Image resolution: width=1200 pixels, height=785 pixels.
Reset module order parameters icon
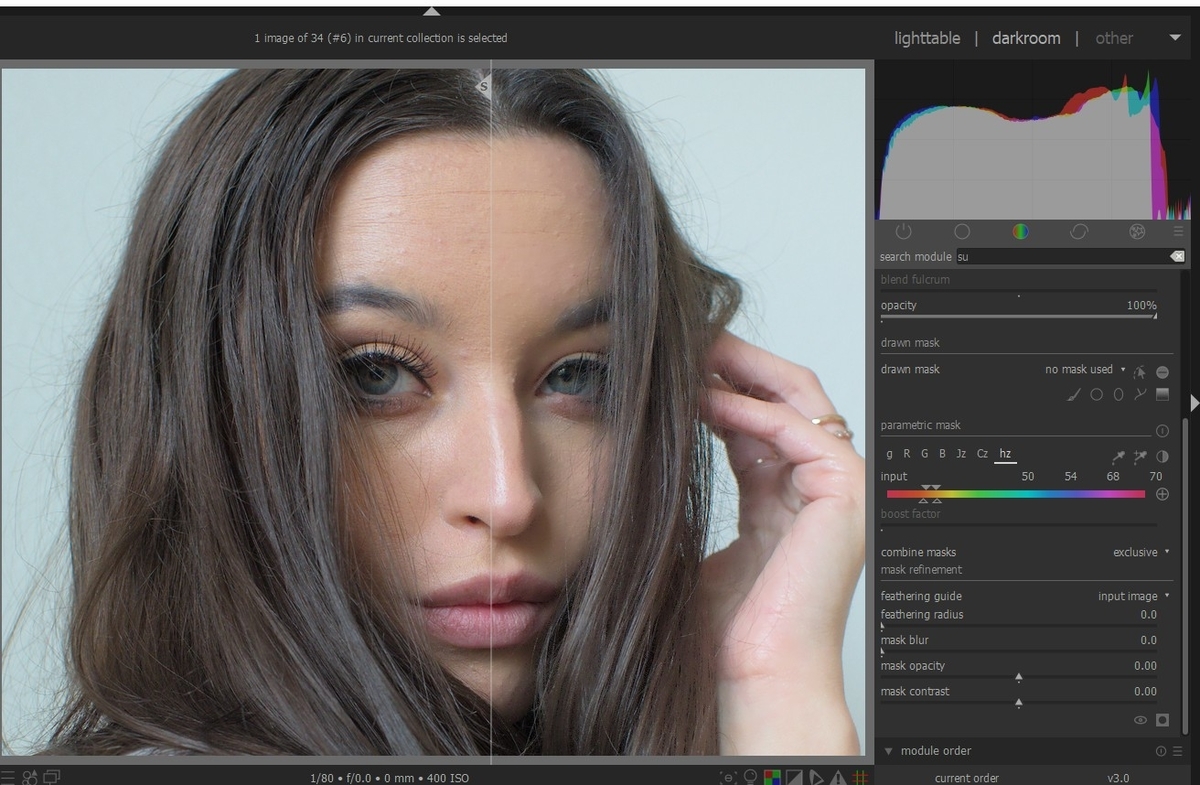[x=1161, y=751]
